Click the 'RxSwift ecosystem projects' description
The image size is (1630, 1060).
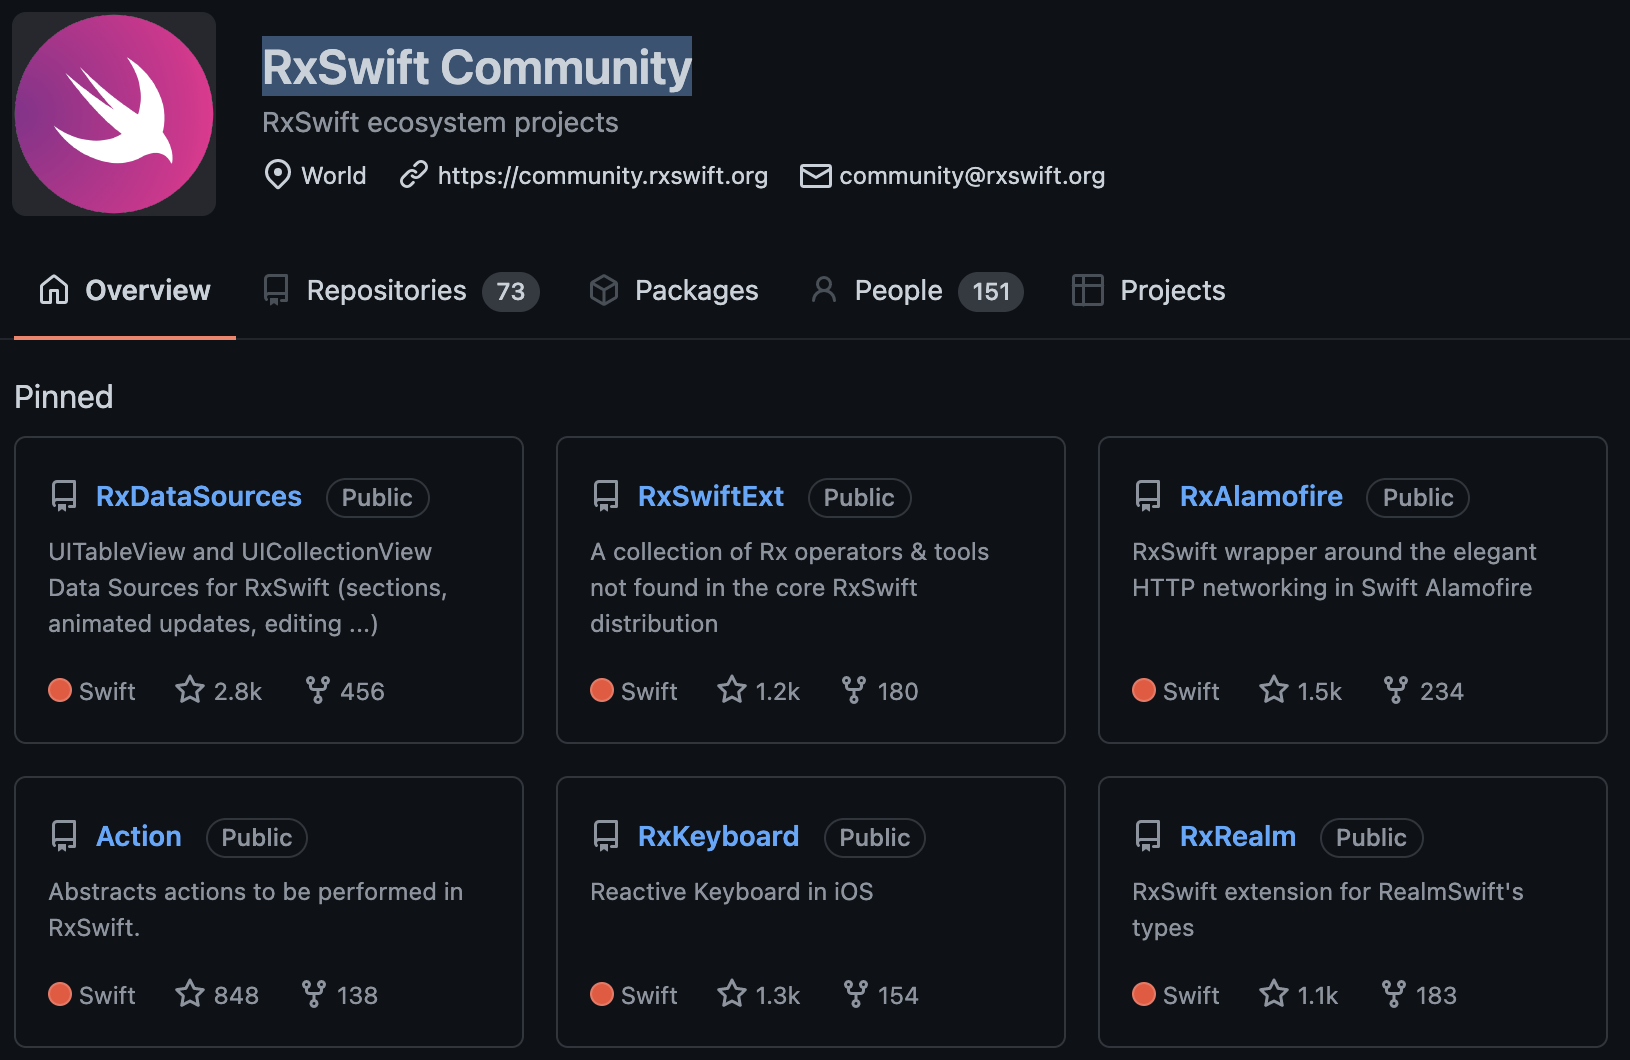[x=440, y=122]
